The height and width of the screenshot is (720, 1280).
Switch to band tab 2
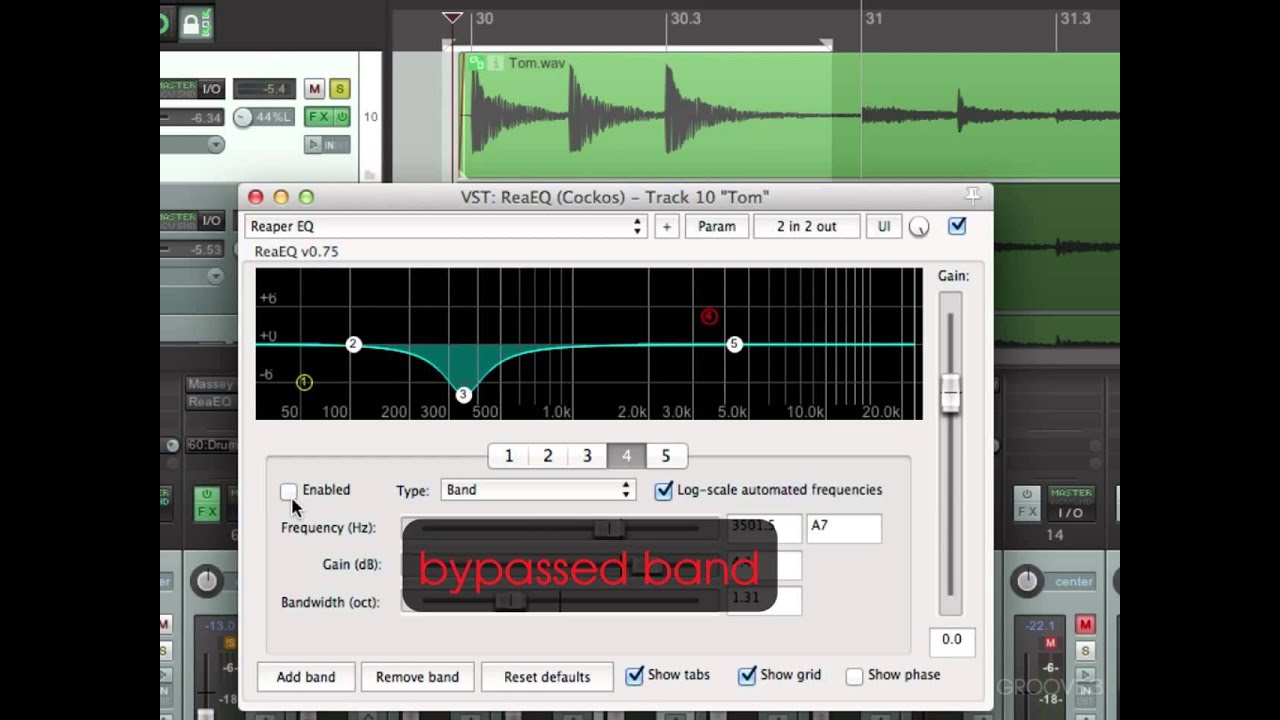click(548, 456)
